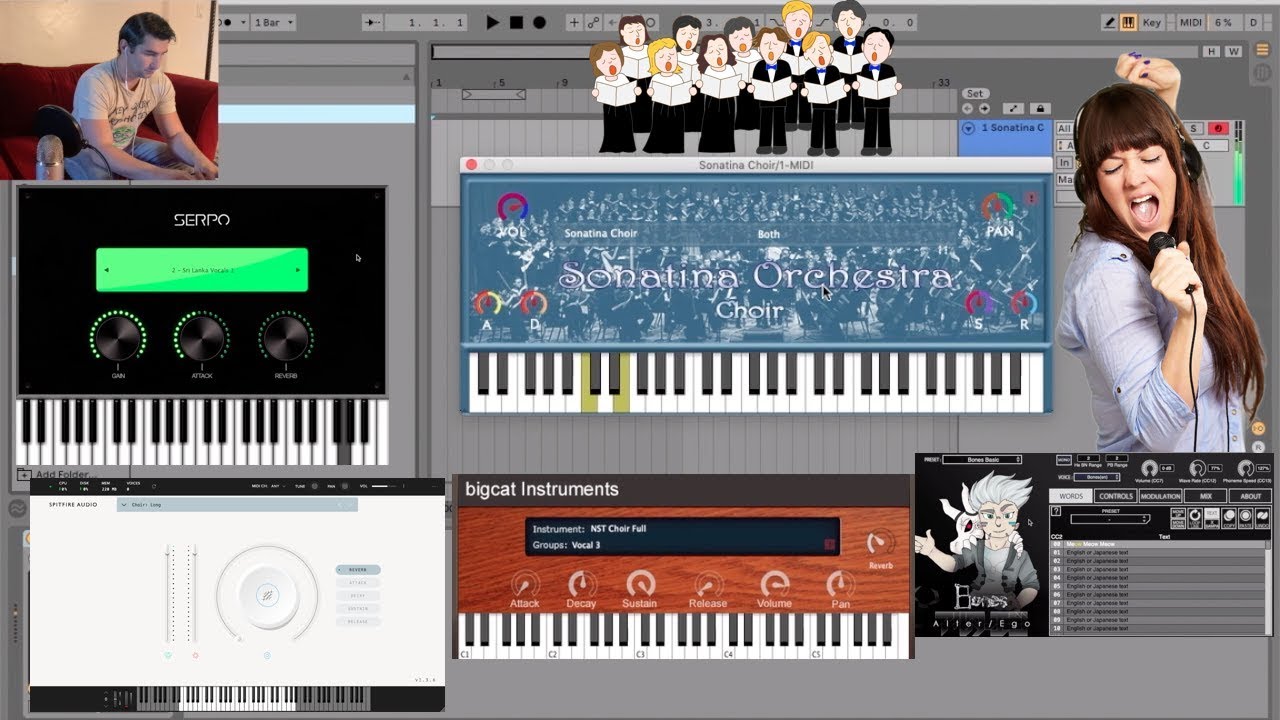Switch to the MODULATION tab

pos(1160,496)
